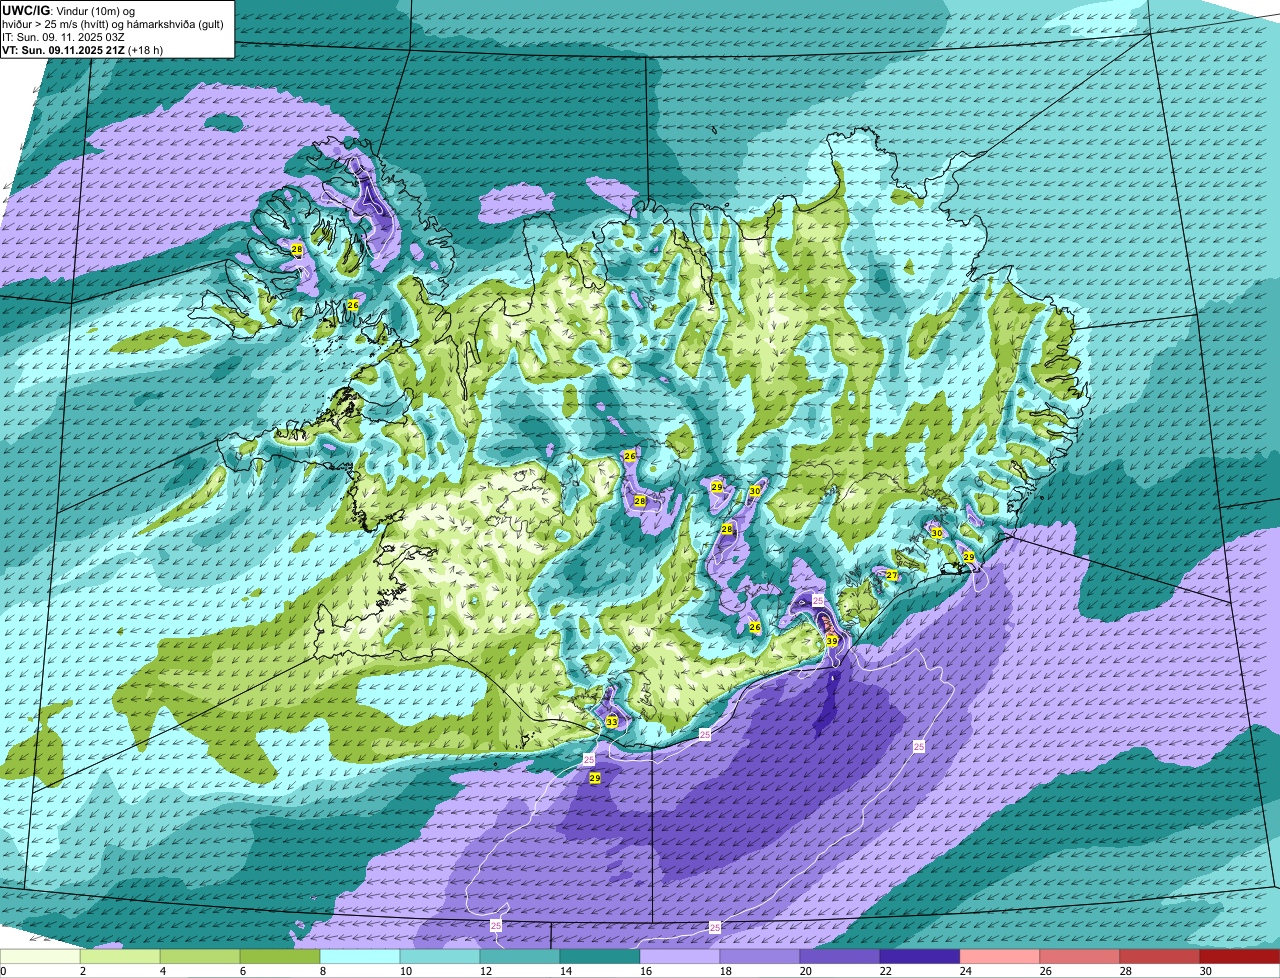Click the scale tick label "8"

point(323,971)
